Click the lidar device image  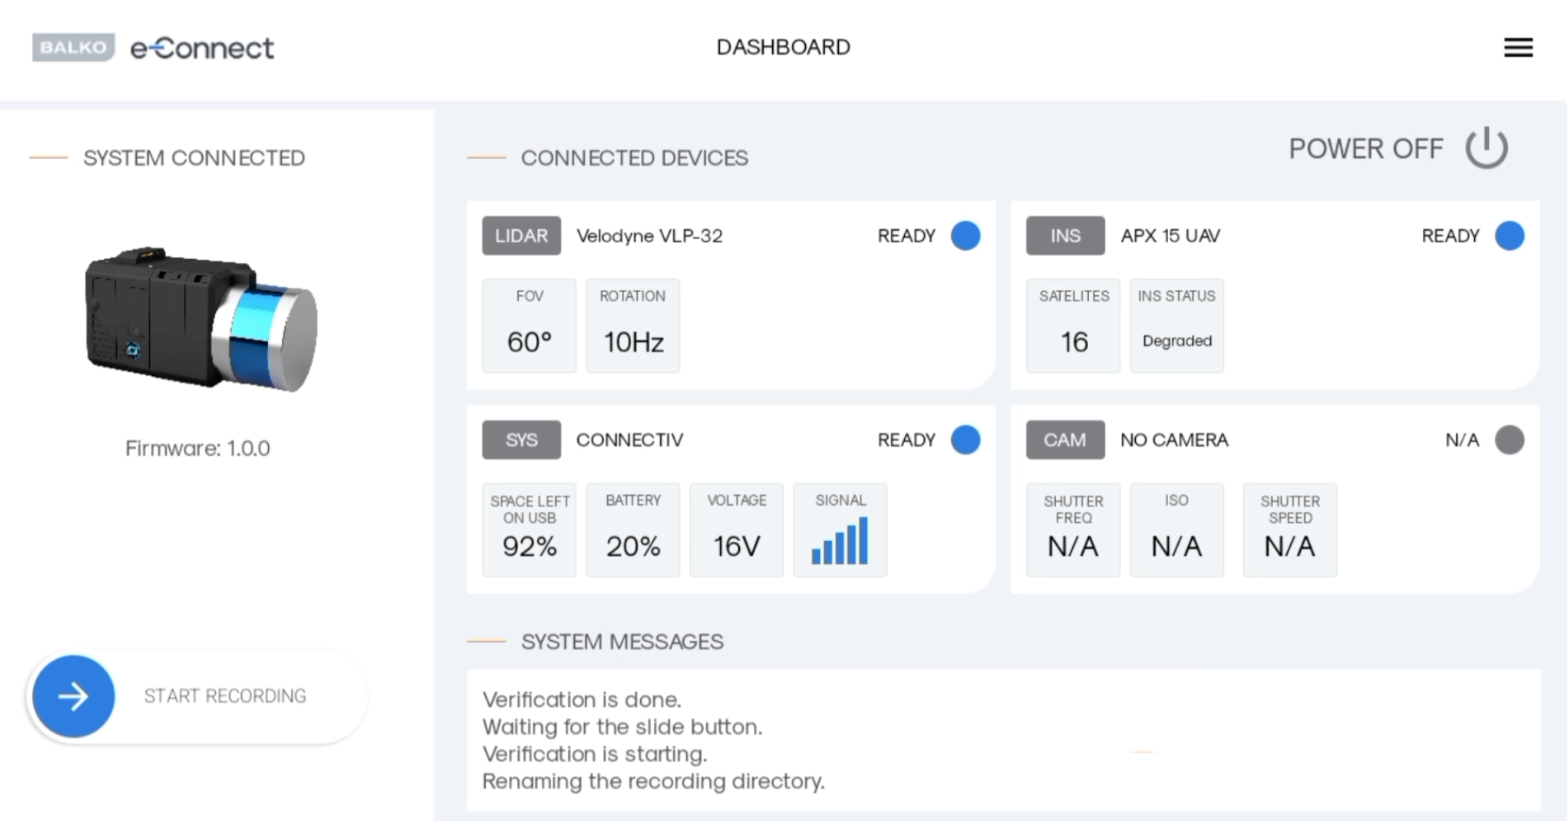201,318
